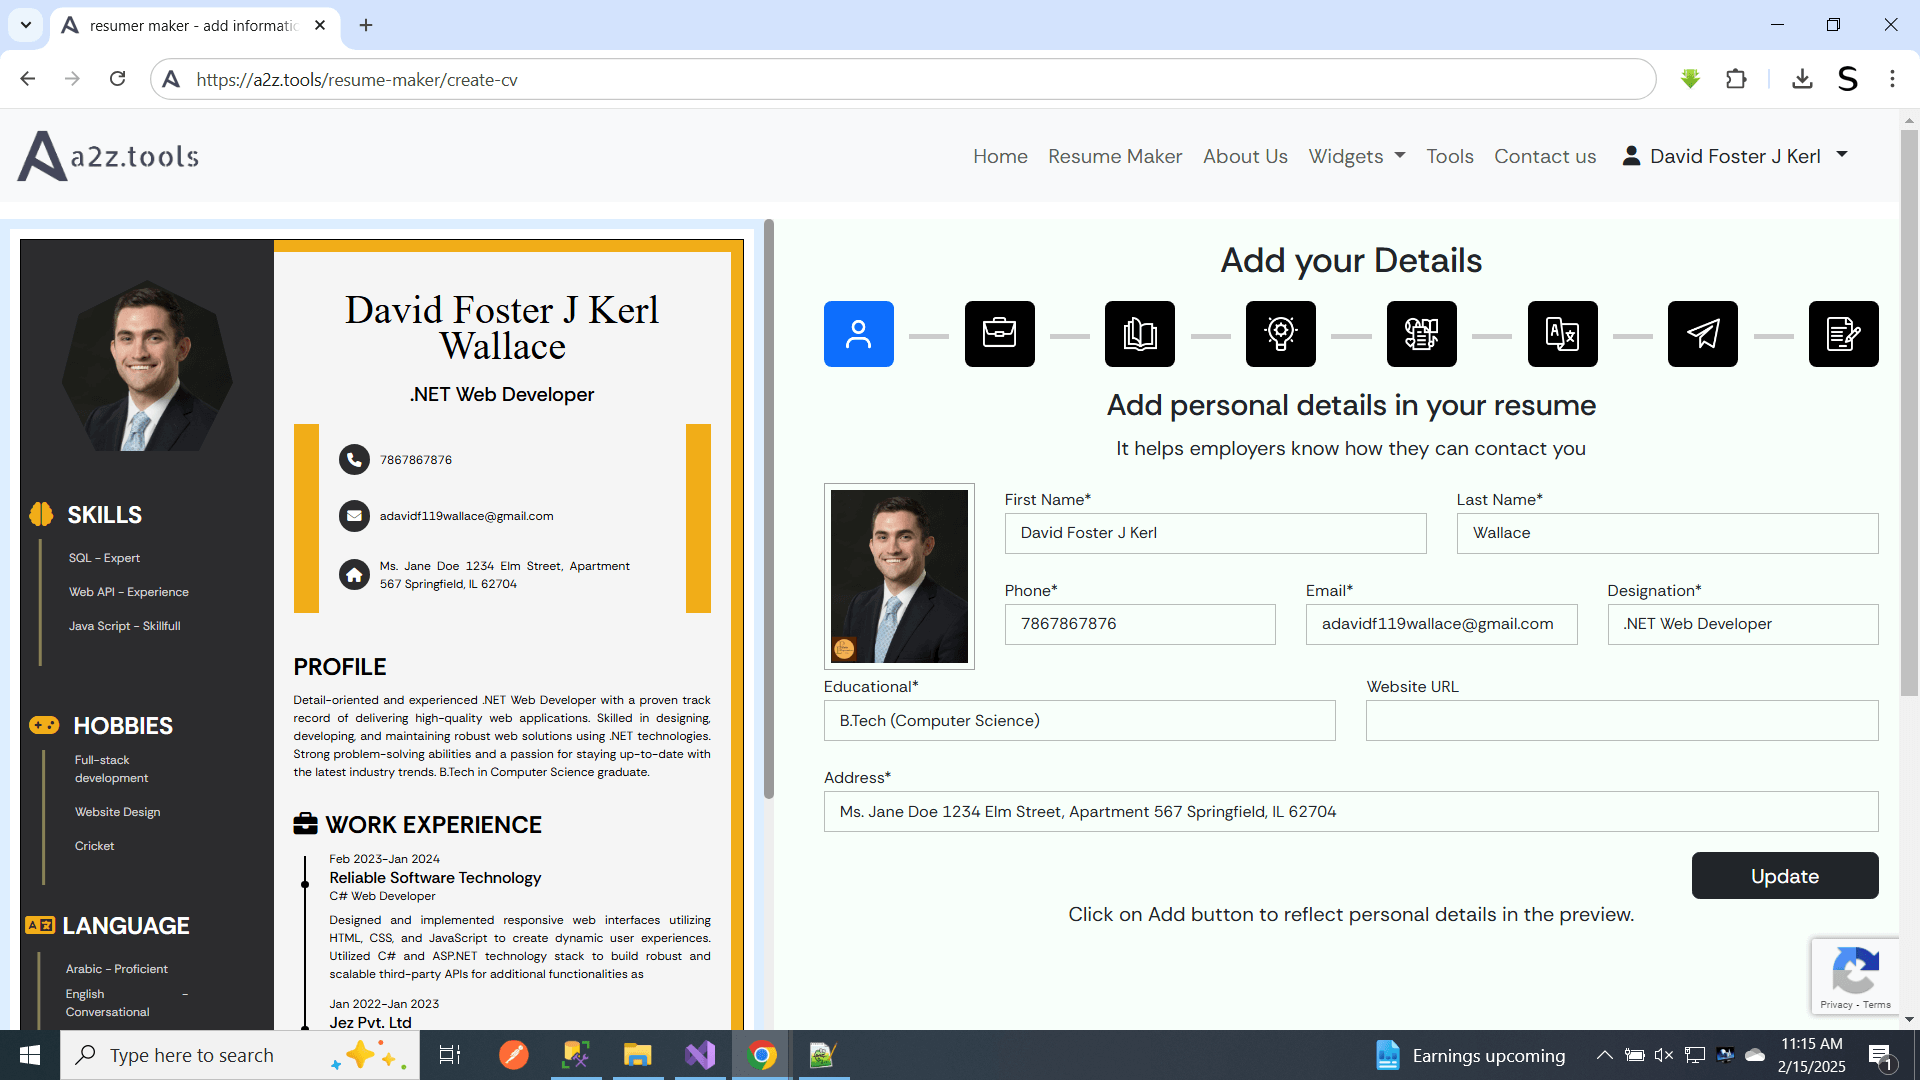Screen dimensions: 1920x1080
Task: Open the hobbies step icon
Action: coord(1421,334)
